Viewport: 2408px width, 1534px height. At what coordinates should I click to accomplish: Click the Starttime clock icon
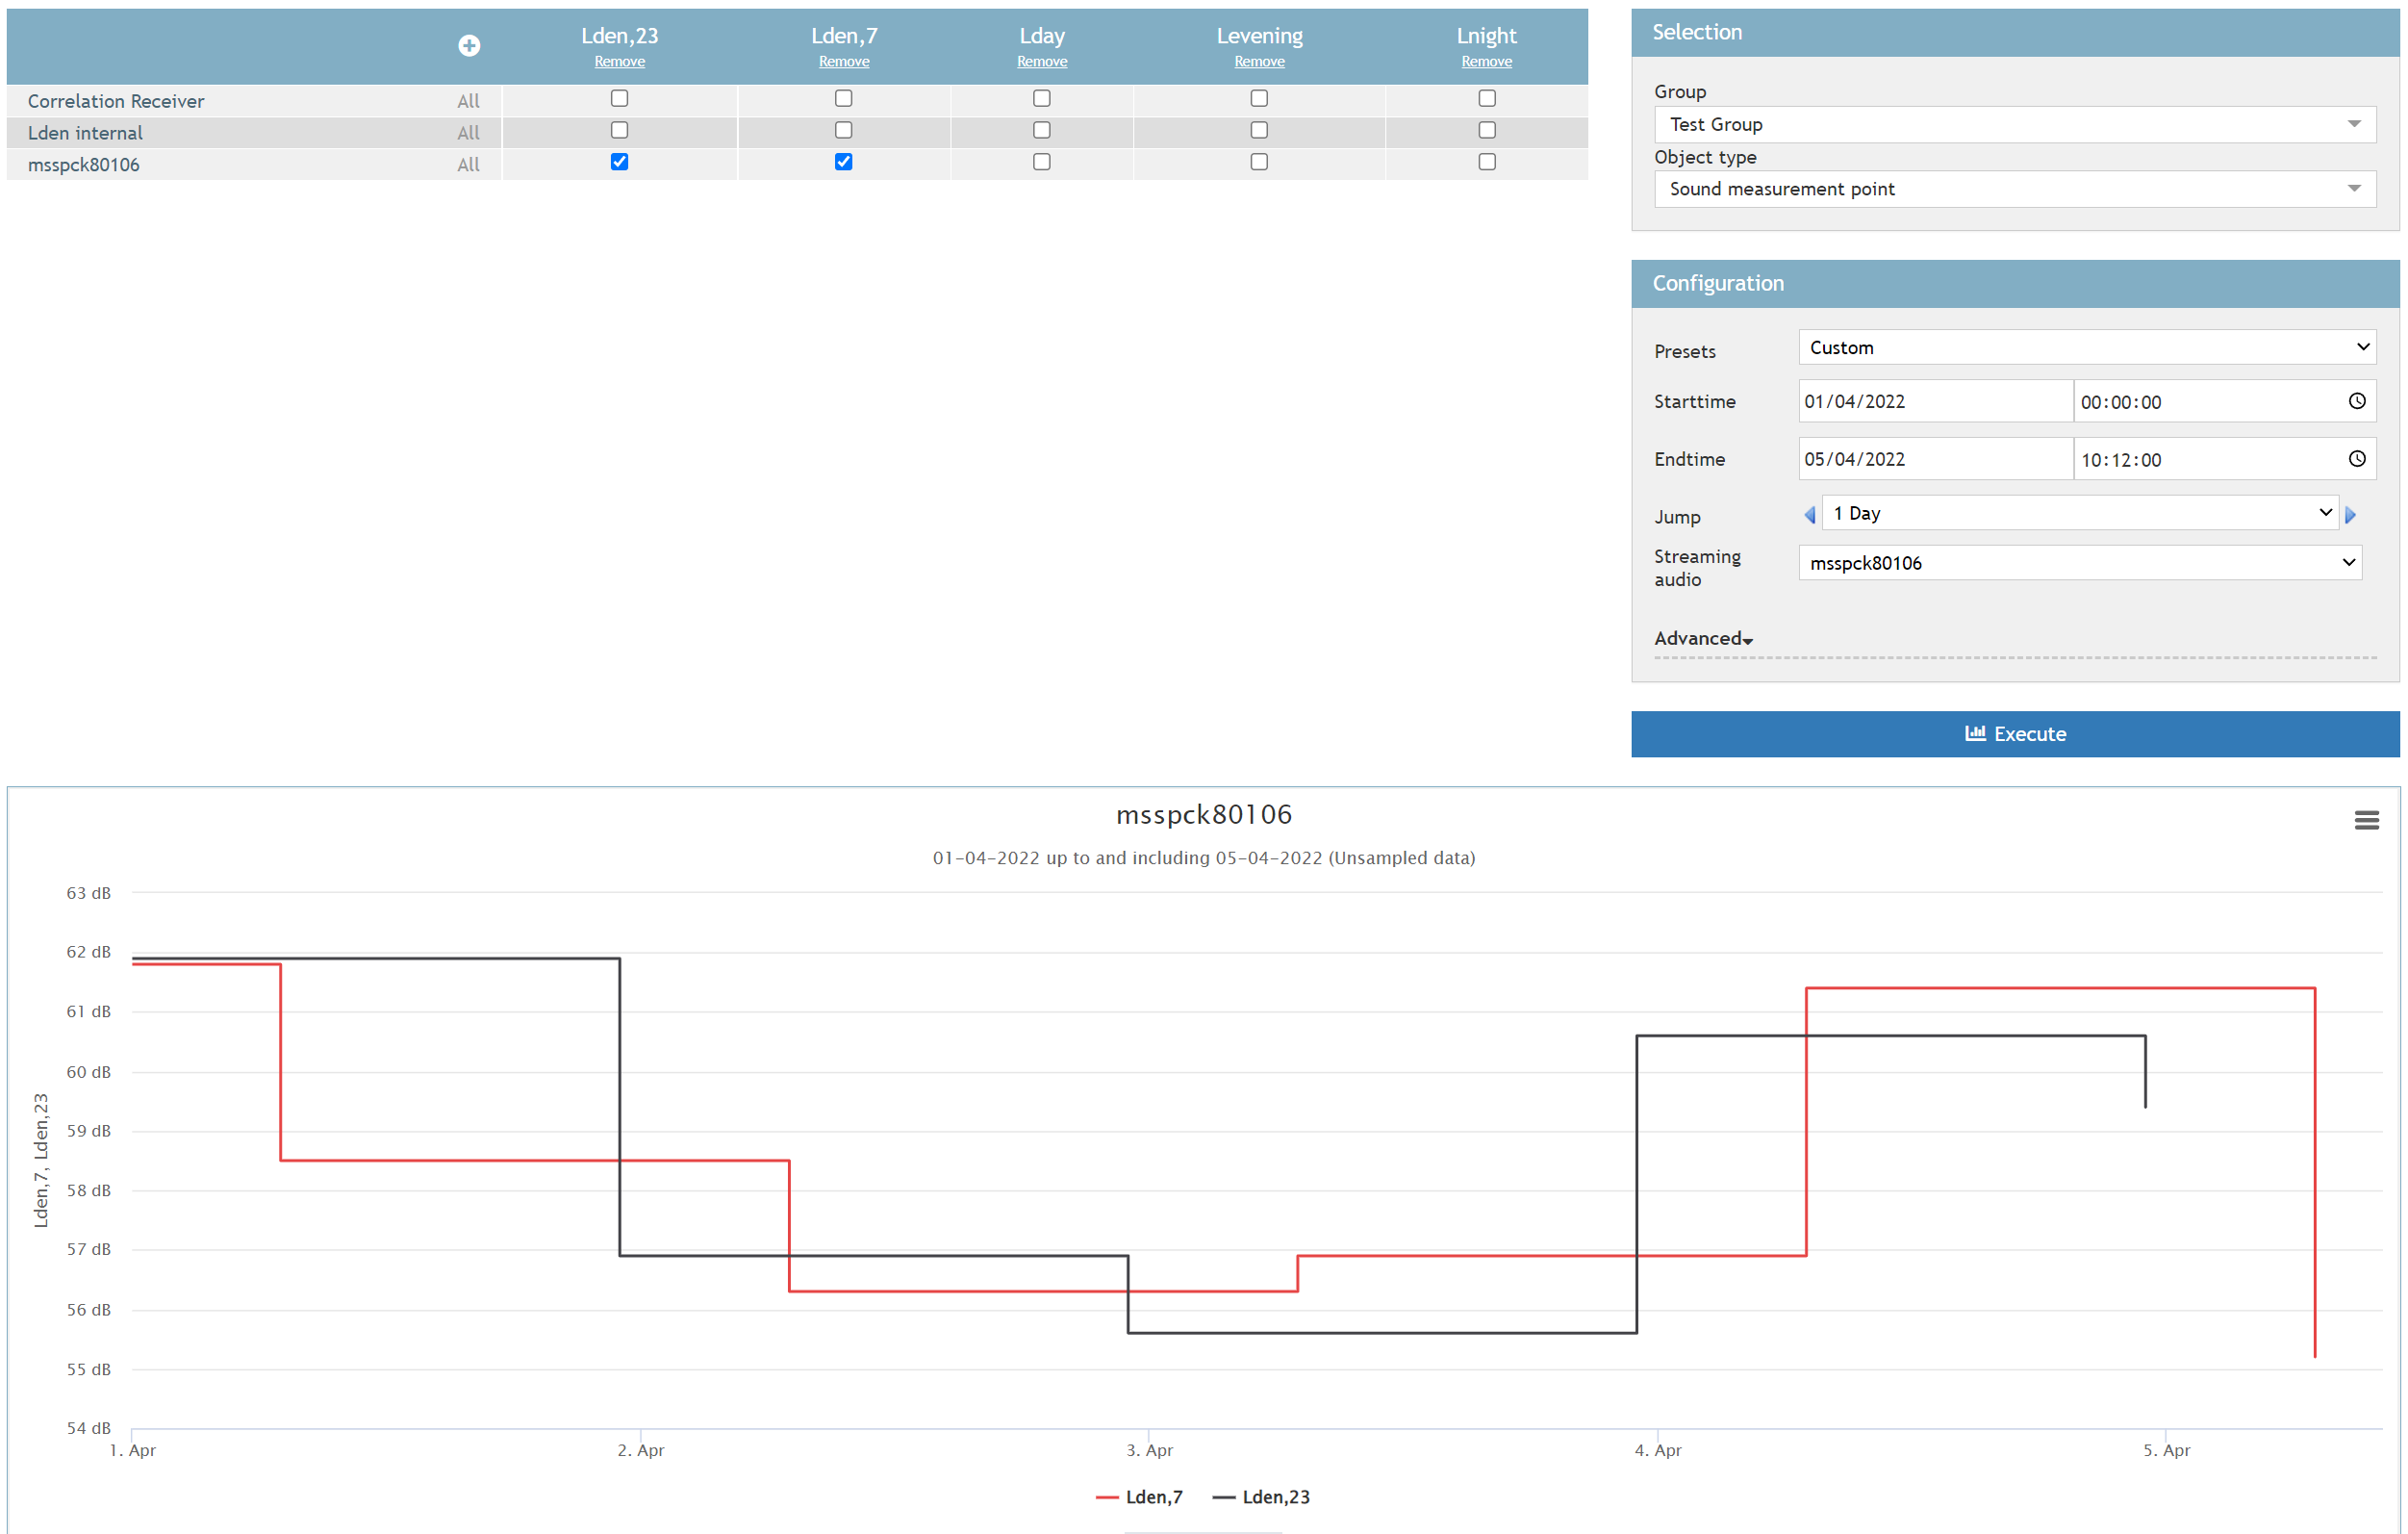click(x=2357, y=401)
